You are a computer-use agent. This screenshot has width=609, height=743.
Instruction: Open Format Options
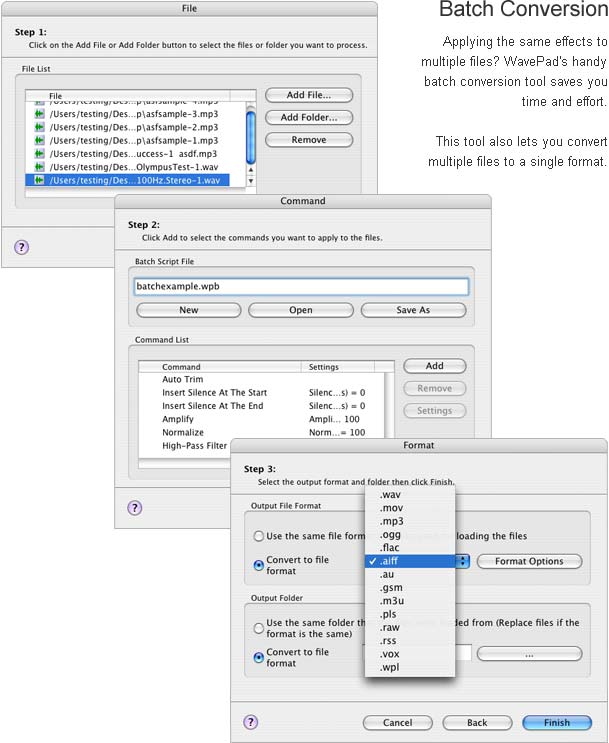coord(529,561)
